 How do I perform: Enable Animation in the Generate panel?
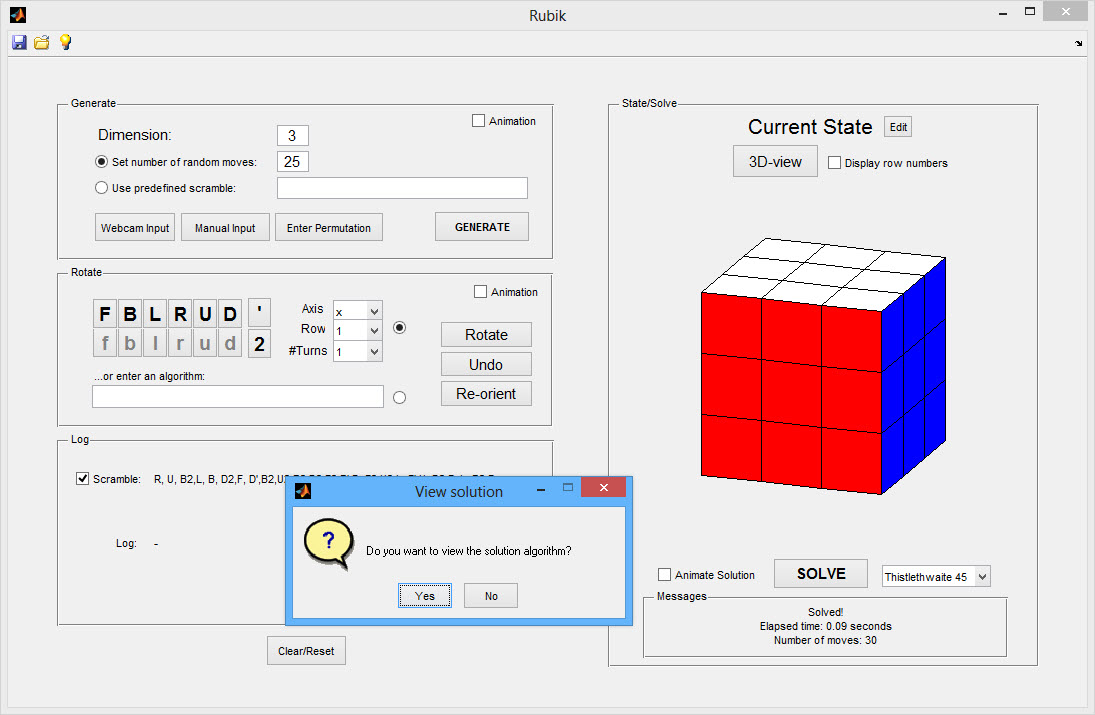tap(478, 121)
